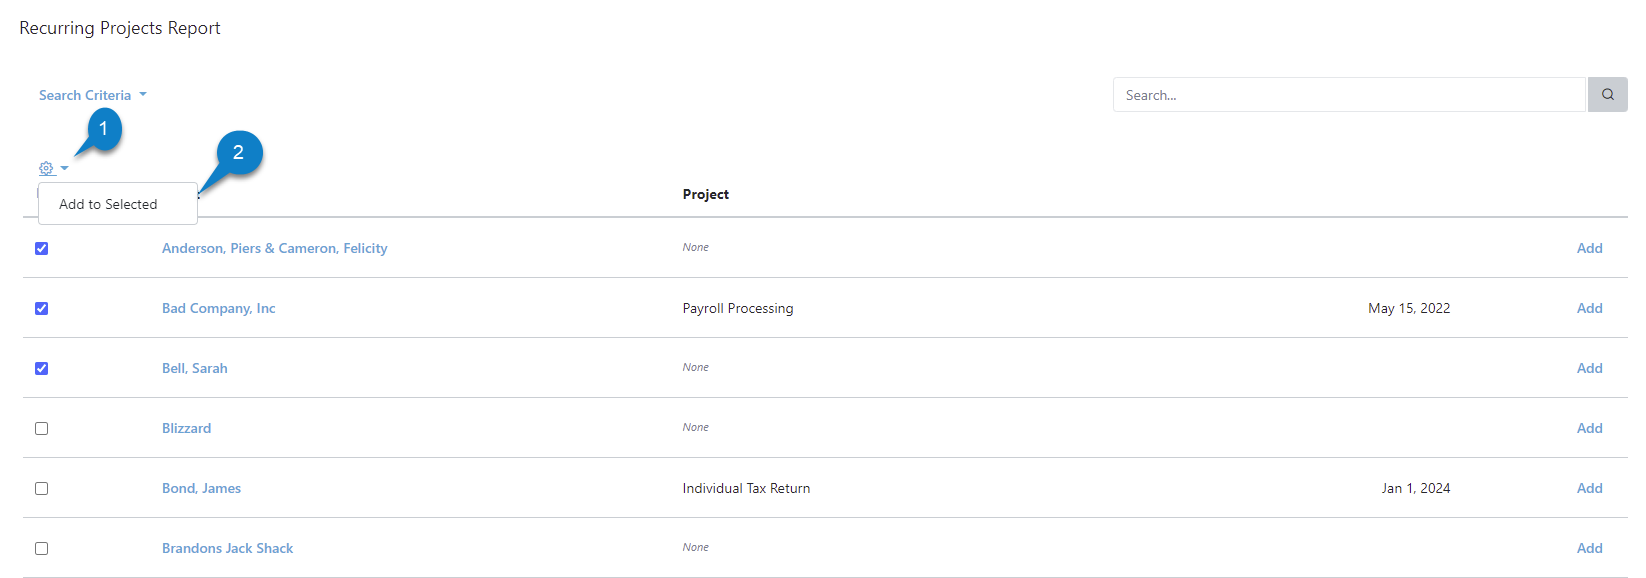Click the magnifying glass search icon
The height and width of the screenshot is (578, 1646).
pos(1607,94)
